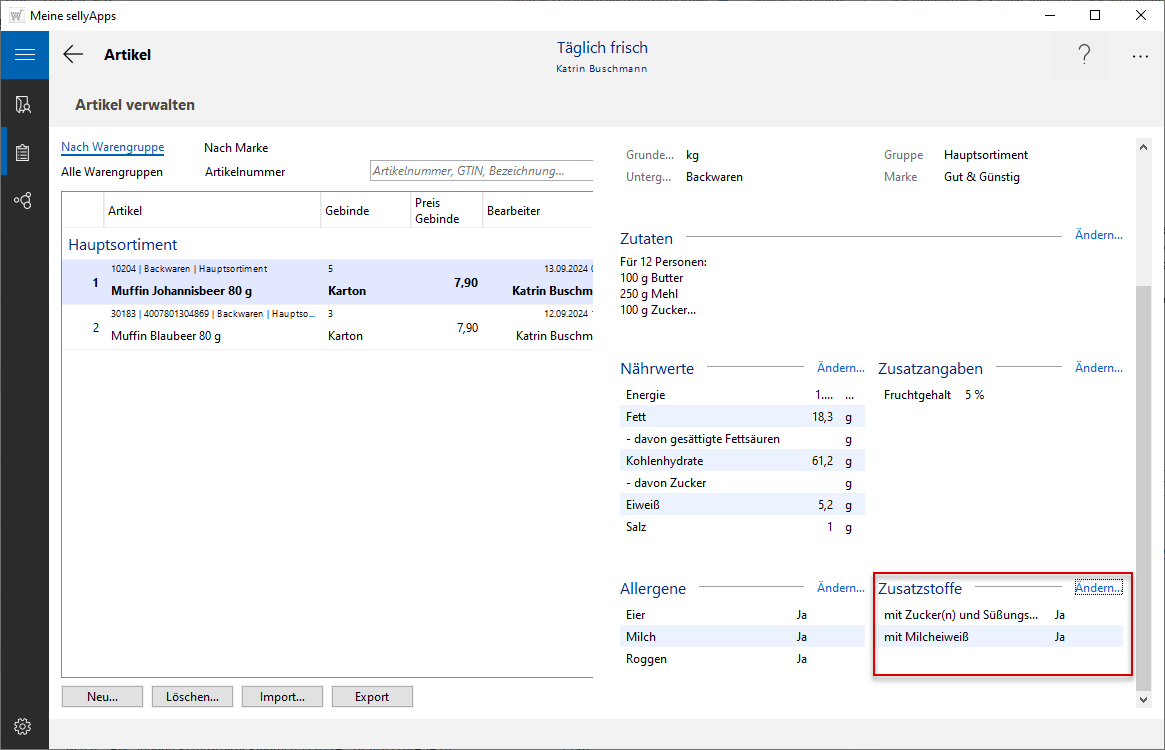This screenshot has height=750, width=1165.
Task: Open the Alle Warengruppen filter dropdown
Action: [112, 172]
